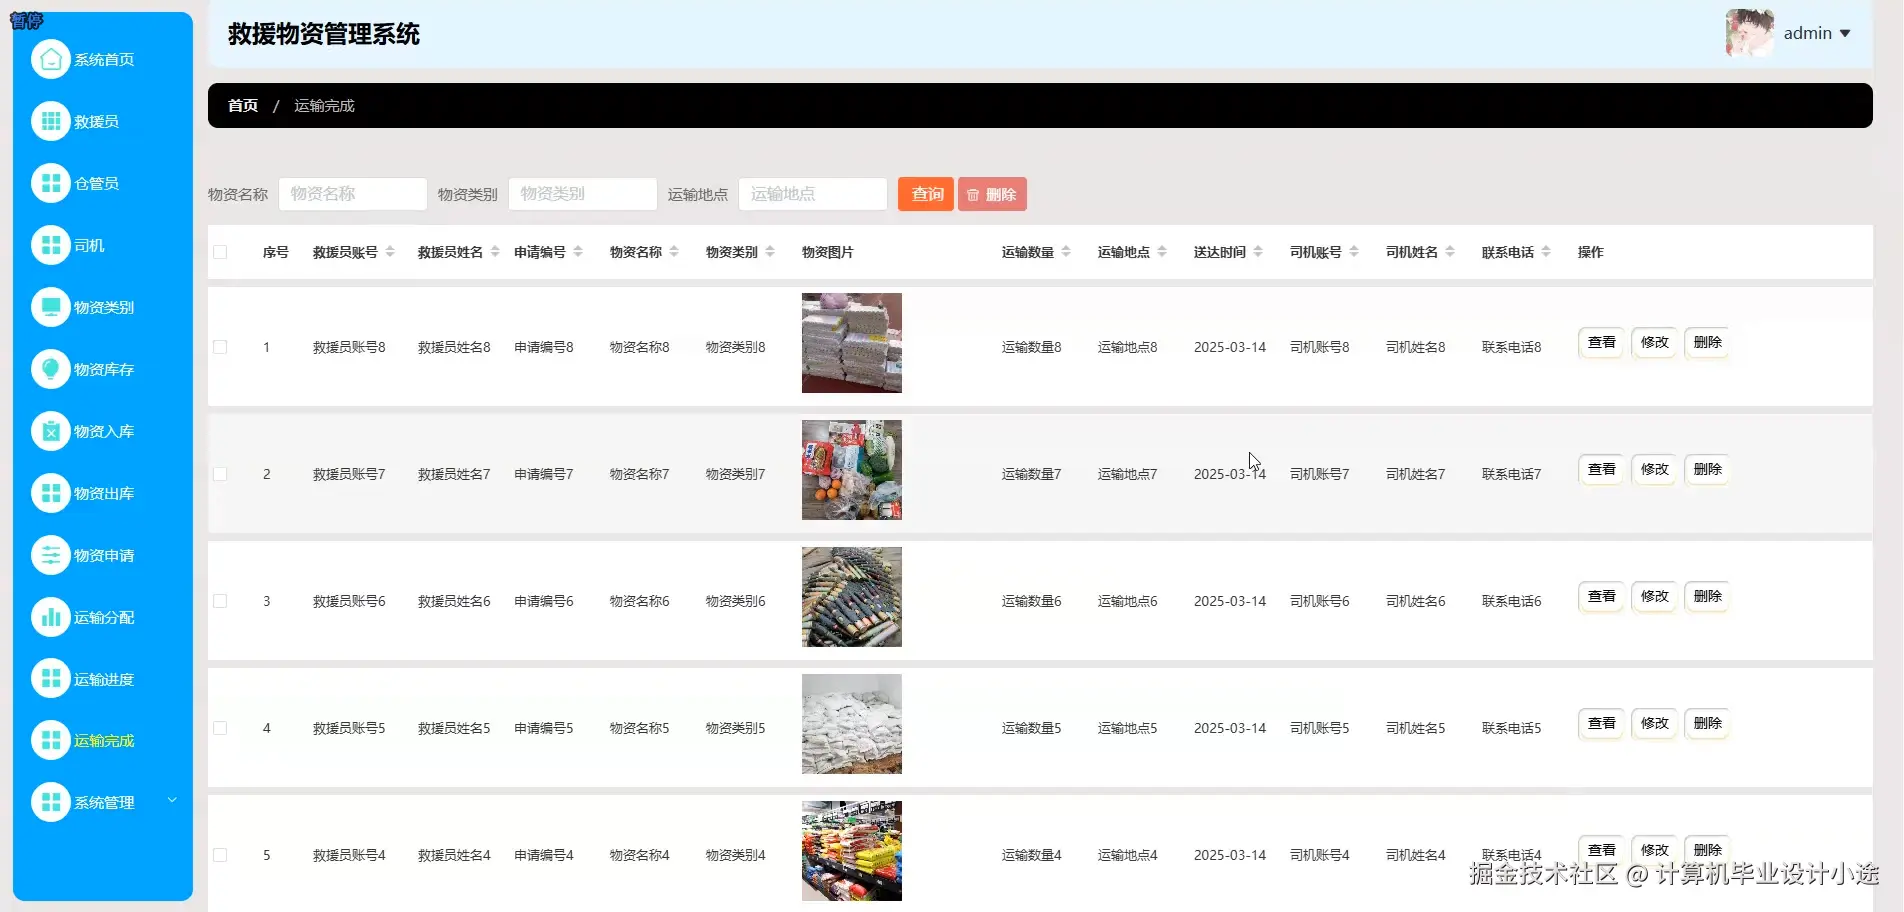This screenshot has width=1904, height=912.
Task: Click 删除 for row 救援员账号6
Action: tap(1707, 597)
